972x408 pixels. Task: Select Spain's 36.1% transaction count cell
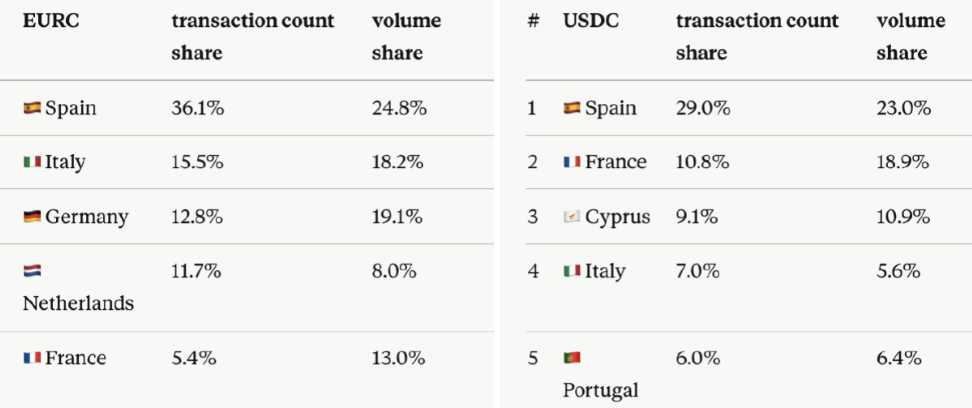click(197, 108)
